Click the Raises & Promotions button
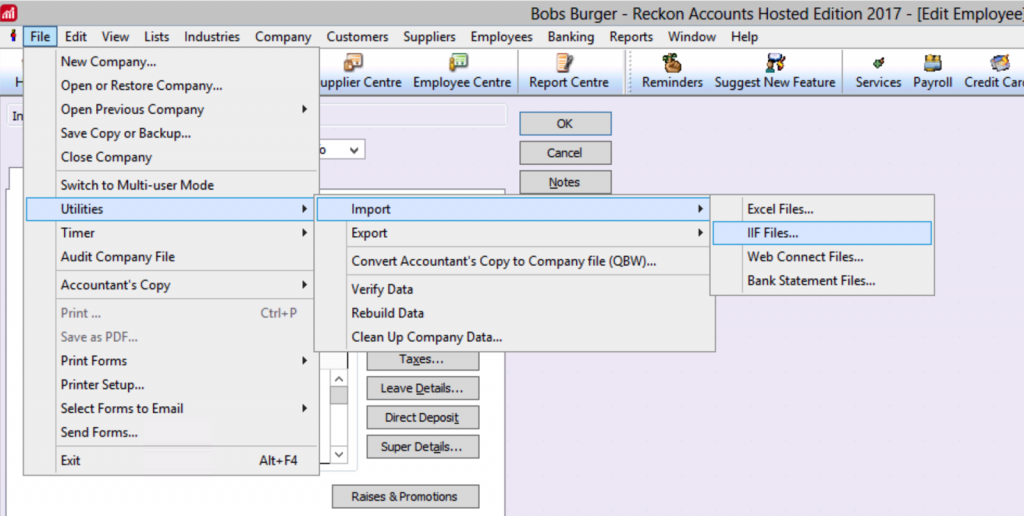The height and width of the screenshot is (516, 1024). [405, 496]
